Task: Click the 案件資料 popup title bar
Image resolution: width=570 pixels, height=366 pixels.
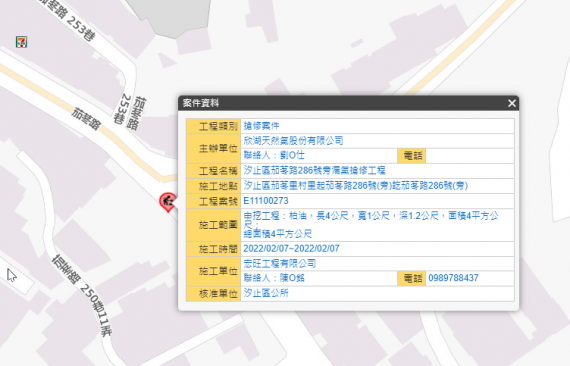Action: [348, 103]
